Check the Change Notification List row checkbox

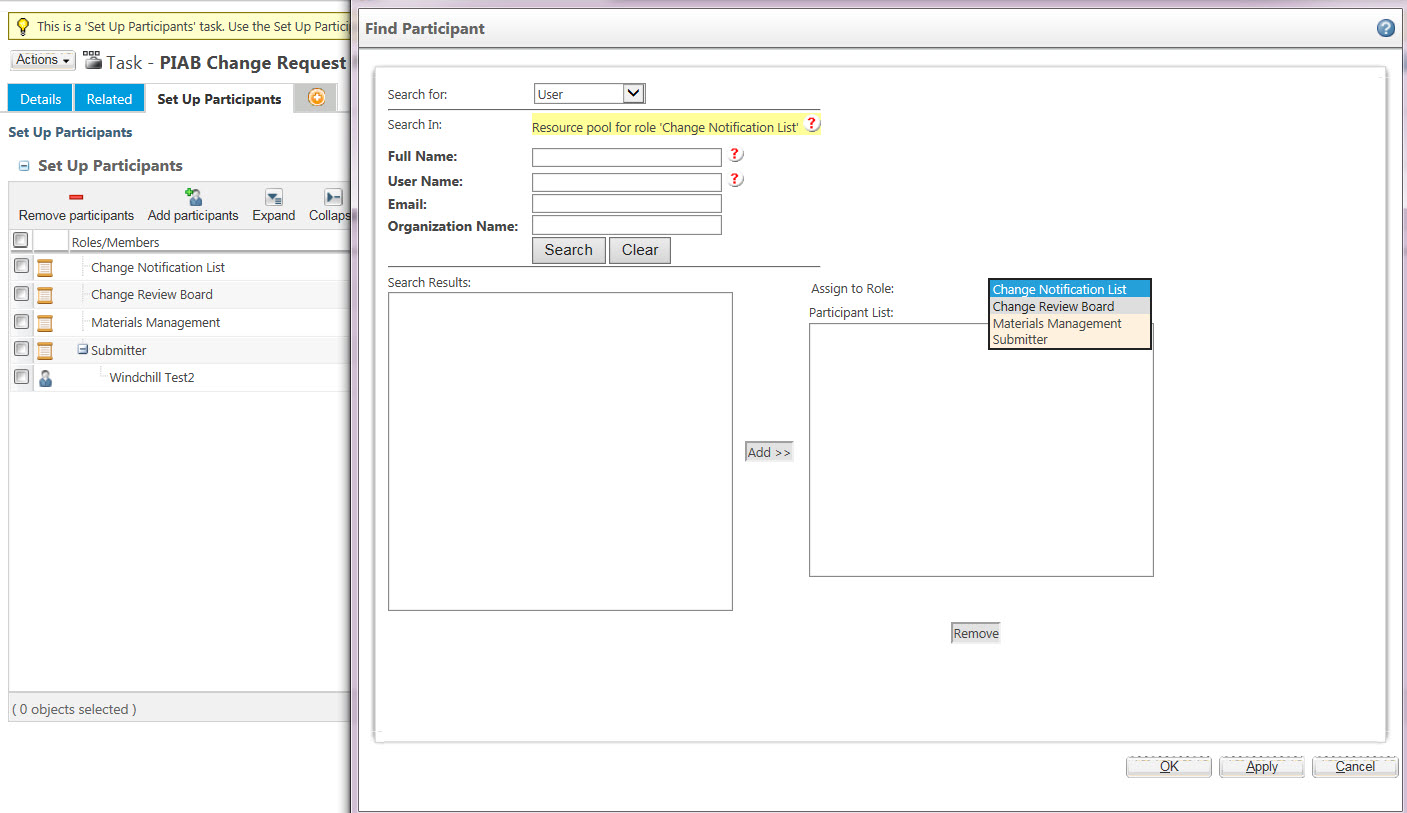point(21,266)
